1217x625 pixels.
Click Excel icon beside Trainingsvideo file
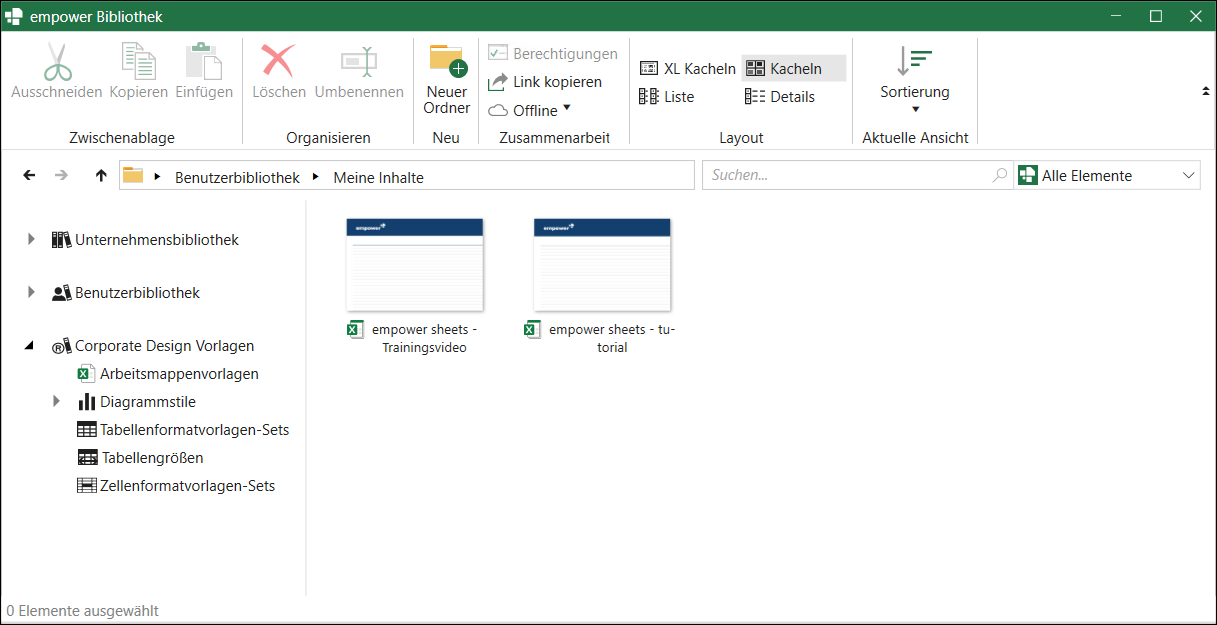point(355,329)
